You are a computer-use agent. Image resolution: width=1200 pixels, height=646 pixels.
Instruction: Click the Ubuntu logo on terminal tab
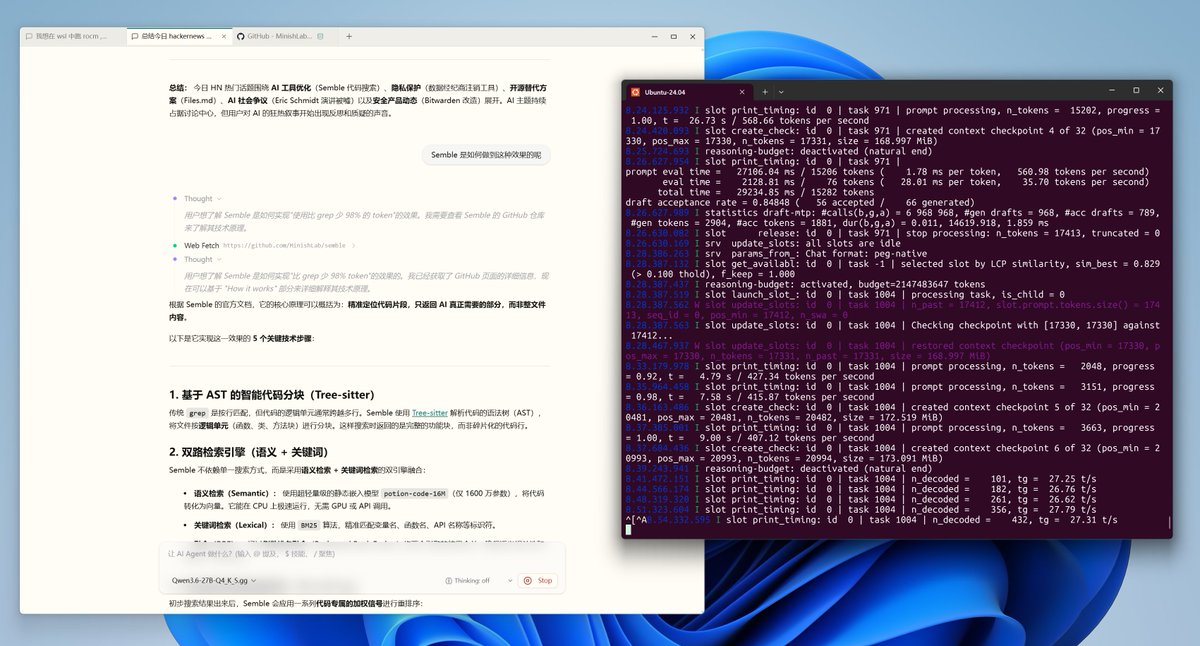[635, 90]
